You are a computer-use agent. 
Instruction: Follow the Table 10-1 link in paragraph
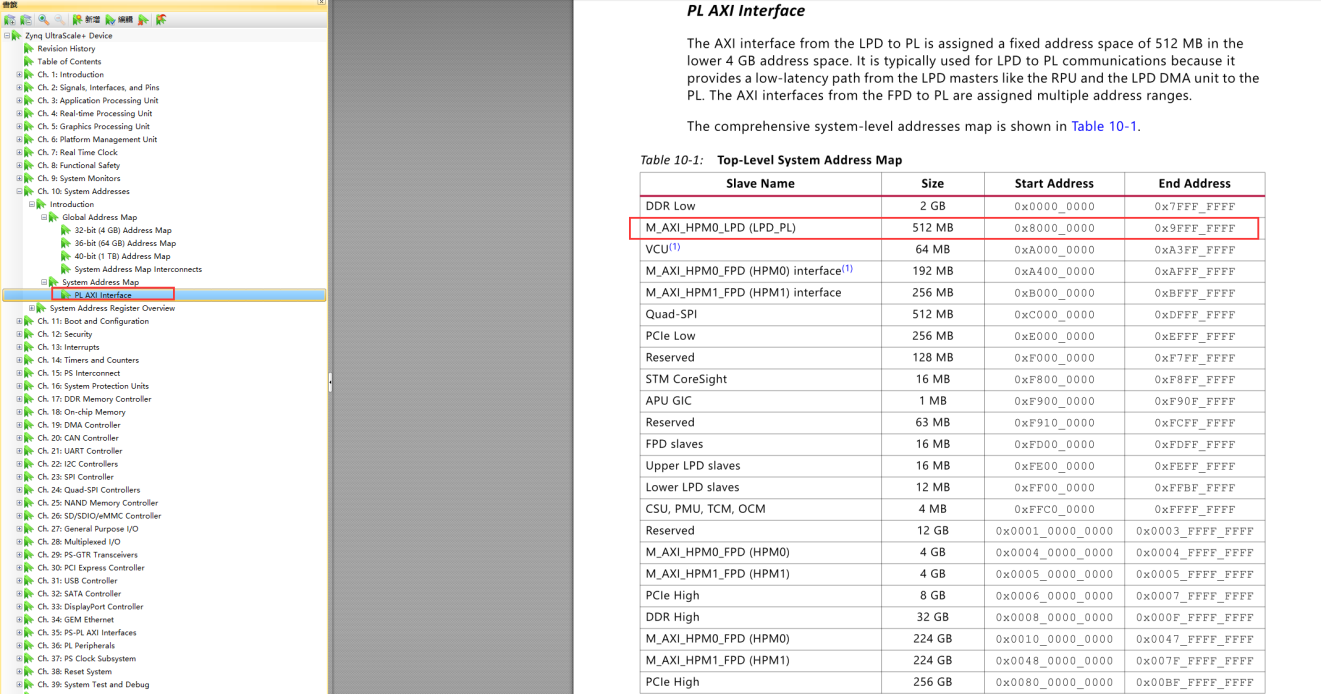(x=1104, y=126)
